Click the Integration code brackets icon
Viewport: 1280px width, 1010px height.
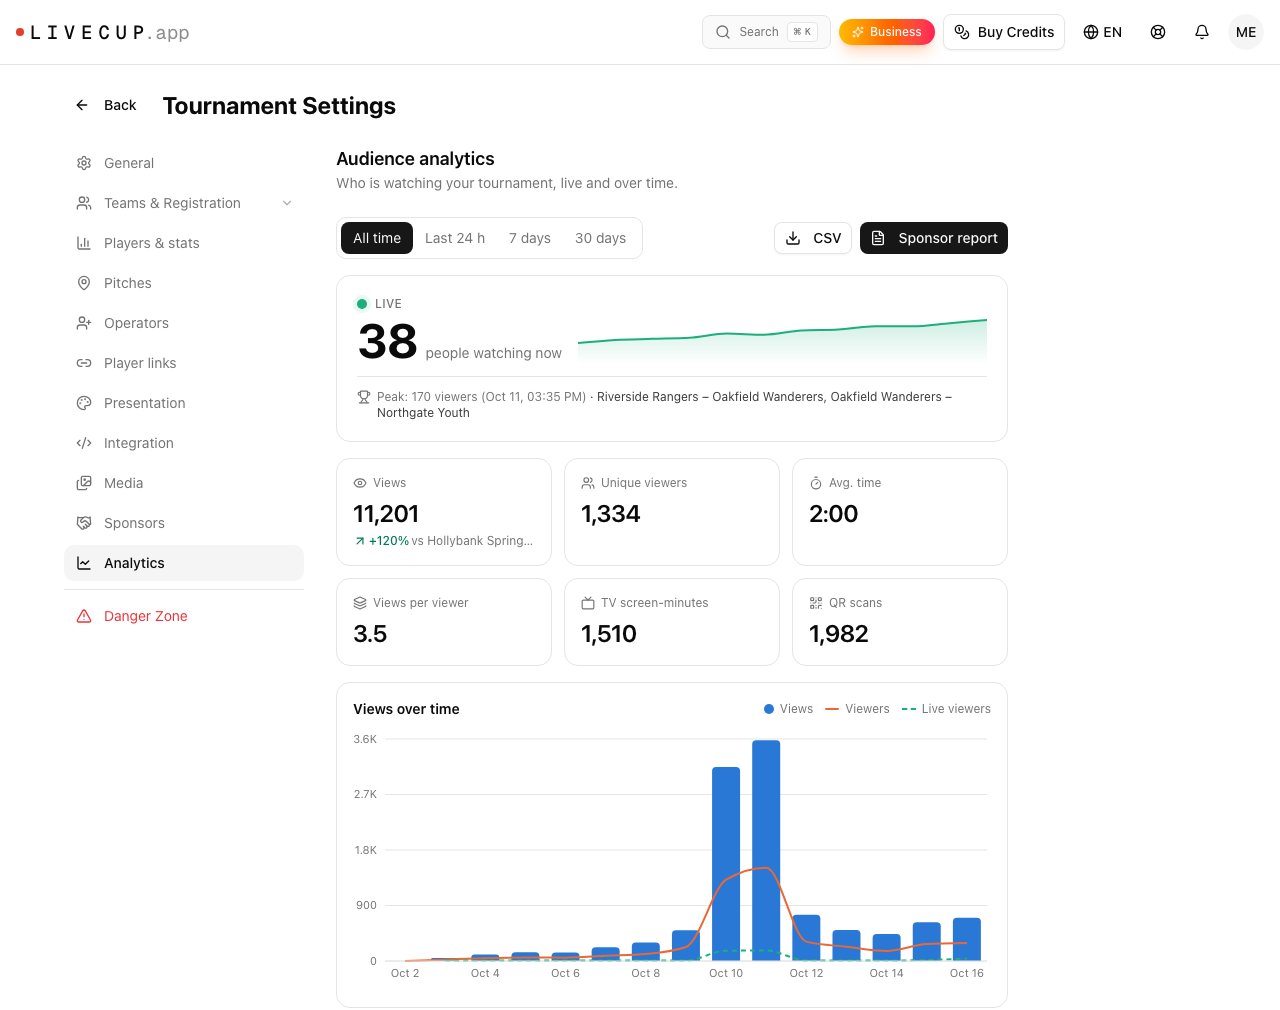tap(84, 443)
